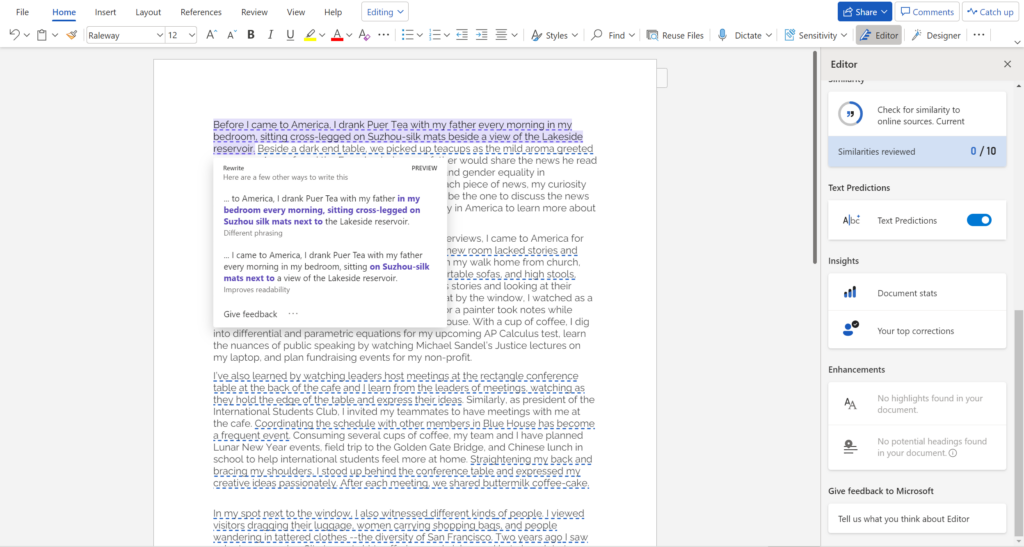Click the Format Painter brush icon
The height and width of the screenshot is (547, 1024).
click(x=71, y=35)
